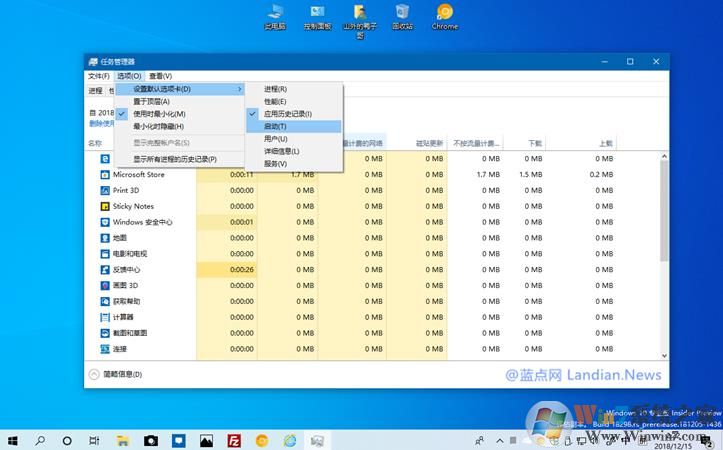Image resolution: width=723 pixels, height=450 pixels.
Task: Choose 性能(E) in the default tab submenu
Action: pyautogui.click(x=275, y=101)
